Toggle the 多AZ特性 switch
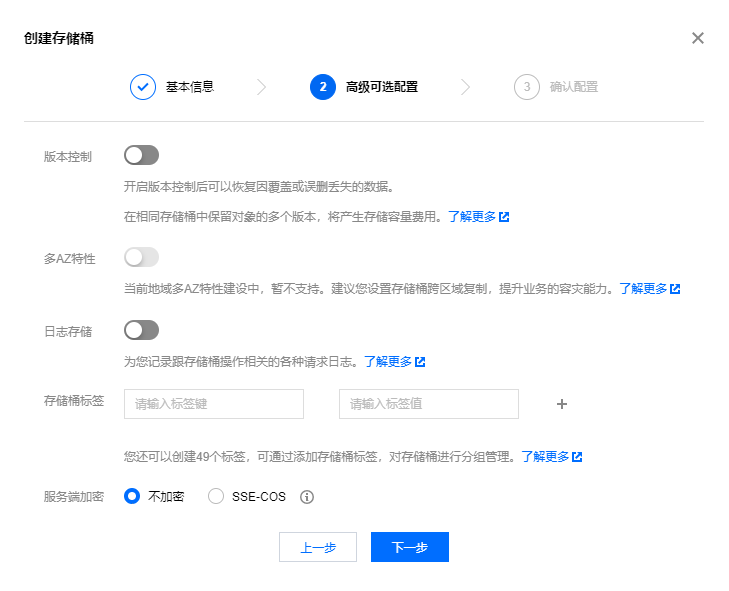Screen dimensions: 729x591 141,257
